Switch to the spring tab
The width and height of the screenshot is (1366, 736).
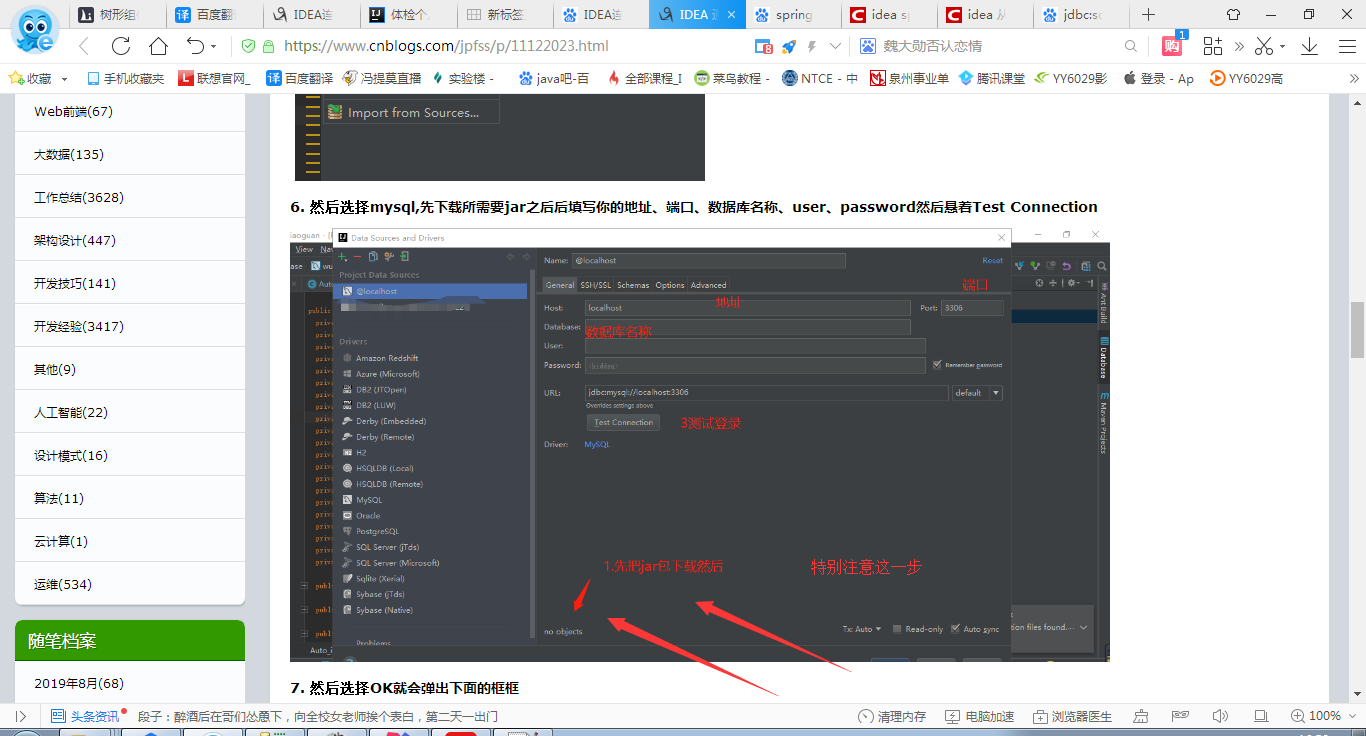(793, 15)
